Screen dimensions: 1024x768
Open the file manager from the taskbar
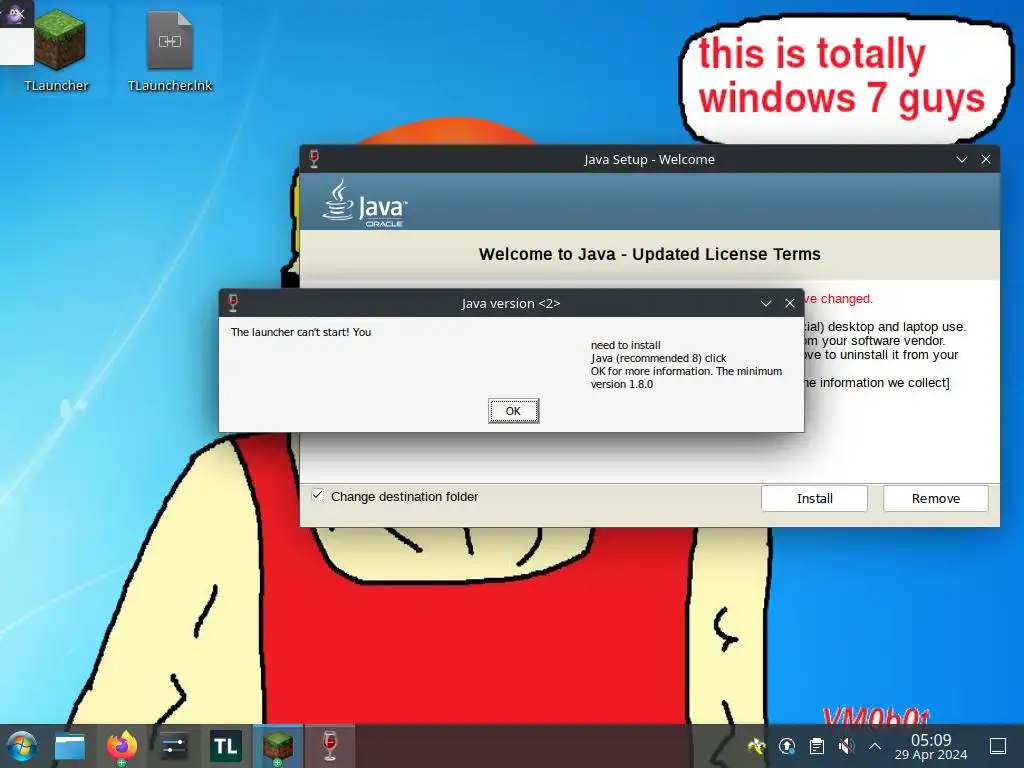tap(70, 746)
